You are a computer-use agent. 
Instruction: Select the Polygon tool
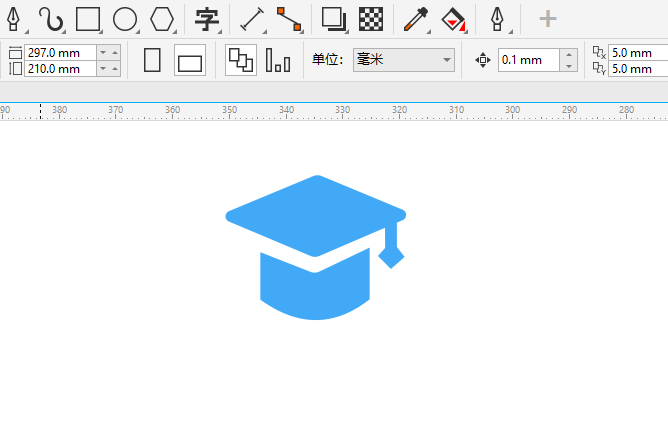162,19
